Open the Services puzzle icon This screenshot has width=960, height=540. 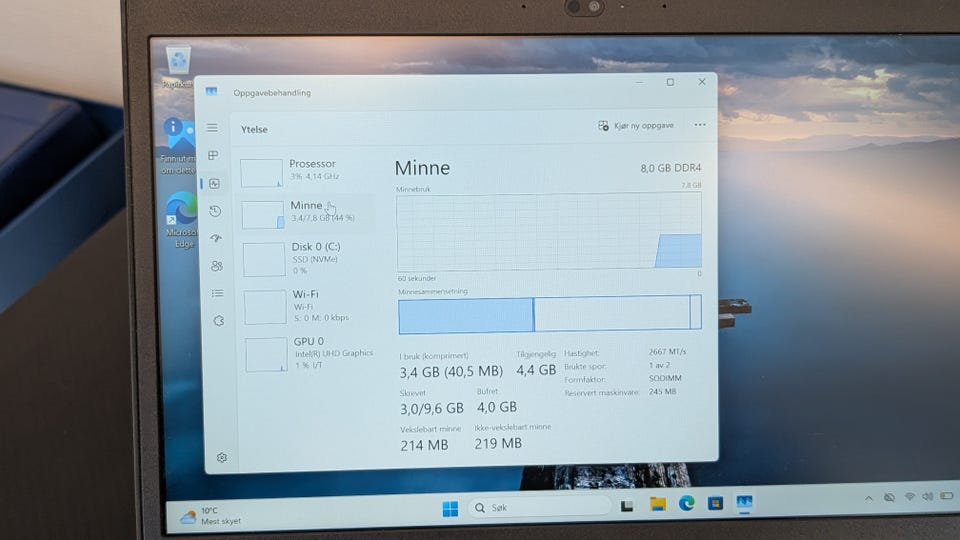(219, 321)
